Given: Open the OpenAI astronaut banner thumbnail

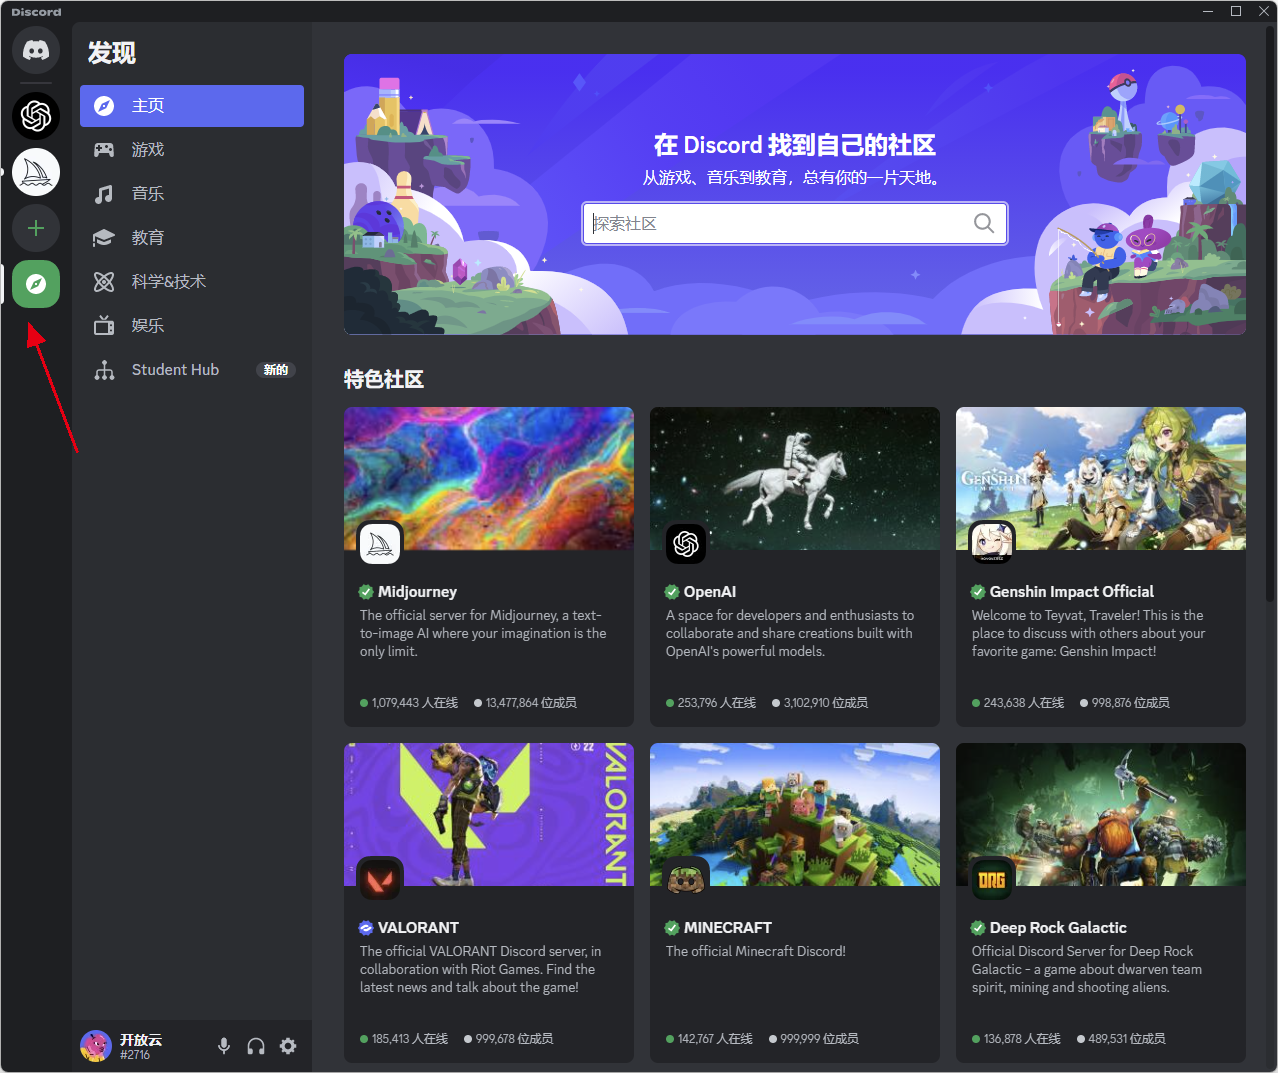Looking at the screenshot, I should 795,478.
